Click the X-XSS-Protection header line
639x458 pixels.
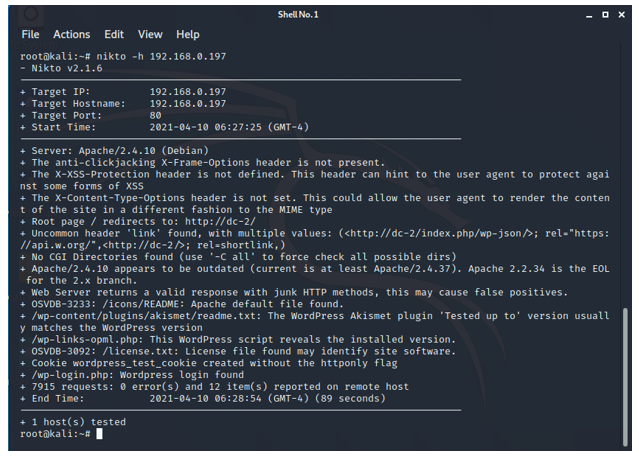315,181
